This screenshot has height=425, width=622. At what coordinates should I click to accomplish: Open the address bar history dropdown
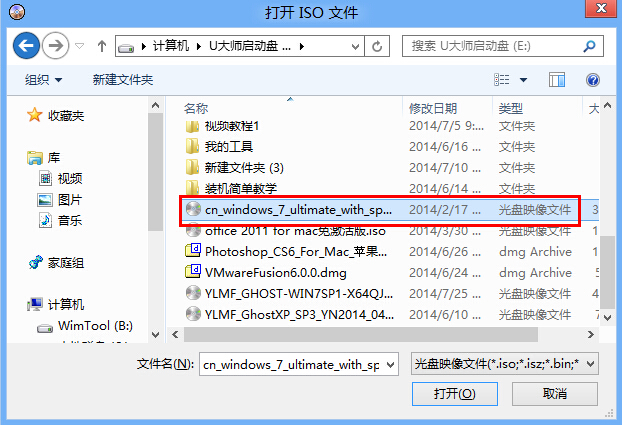click(x=355, y=46)
